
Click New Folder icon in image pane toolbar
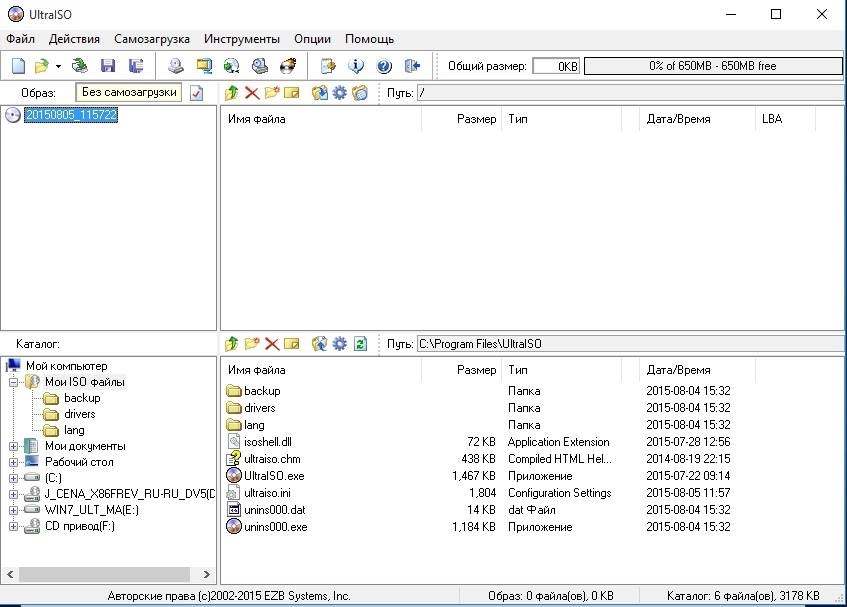click(x=272, y=93)
